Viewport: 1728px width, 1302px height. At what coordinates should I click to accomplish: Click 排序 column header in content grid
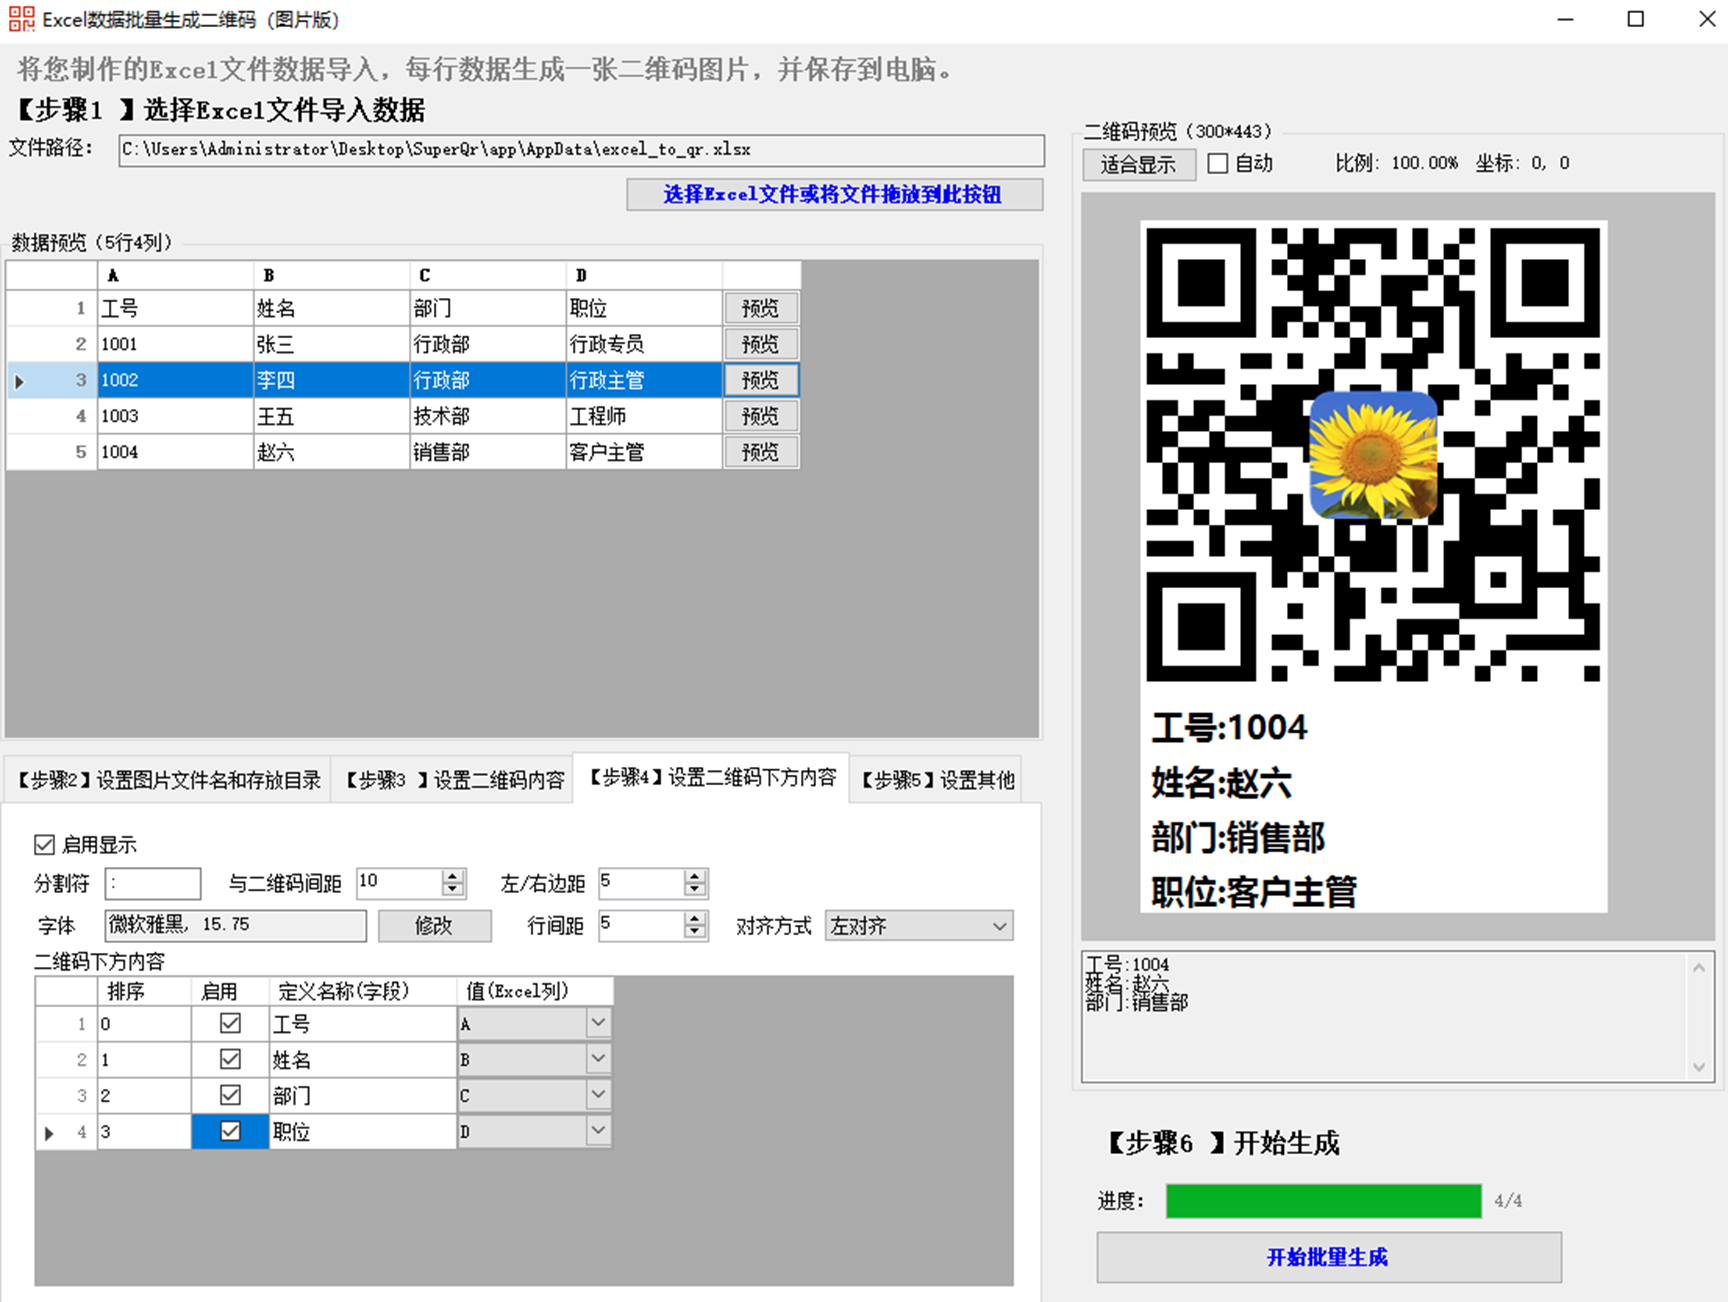[x=143, y=991]
